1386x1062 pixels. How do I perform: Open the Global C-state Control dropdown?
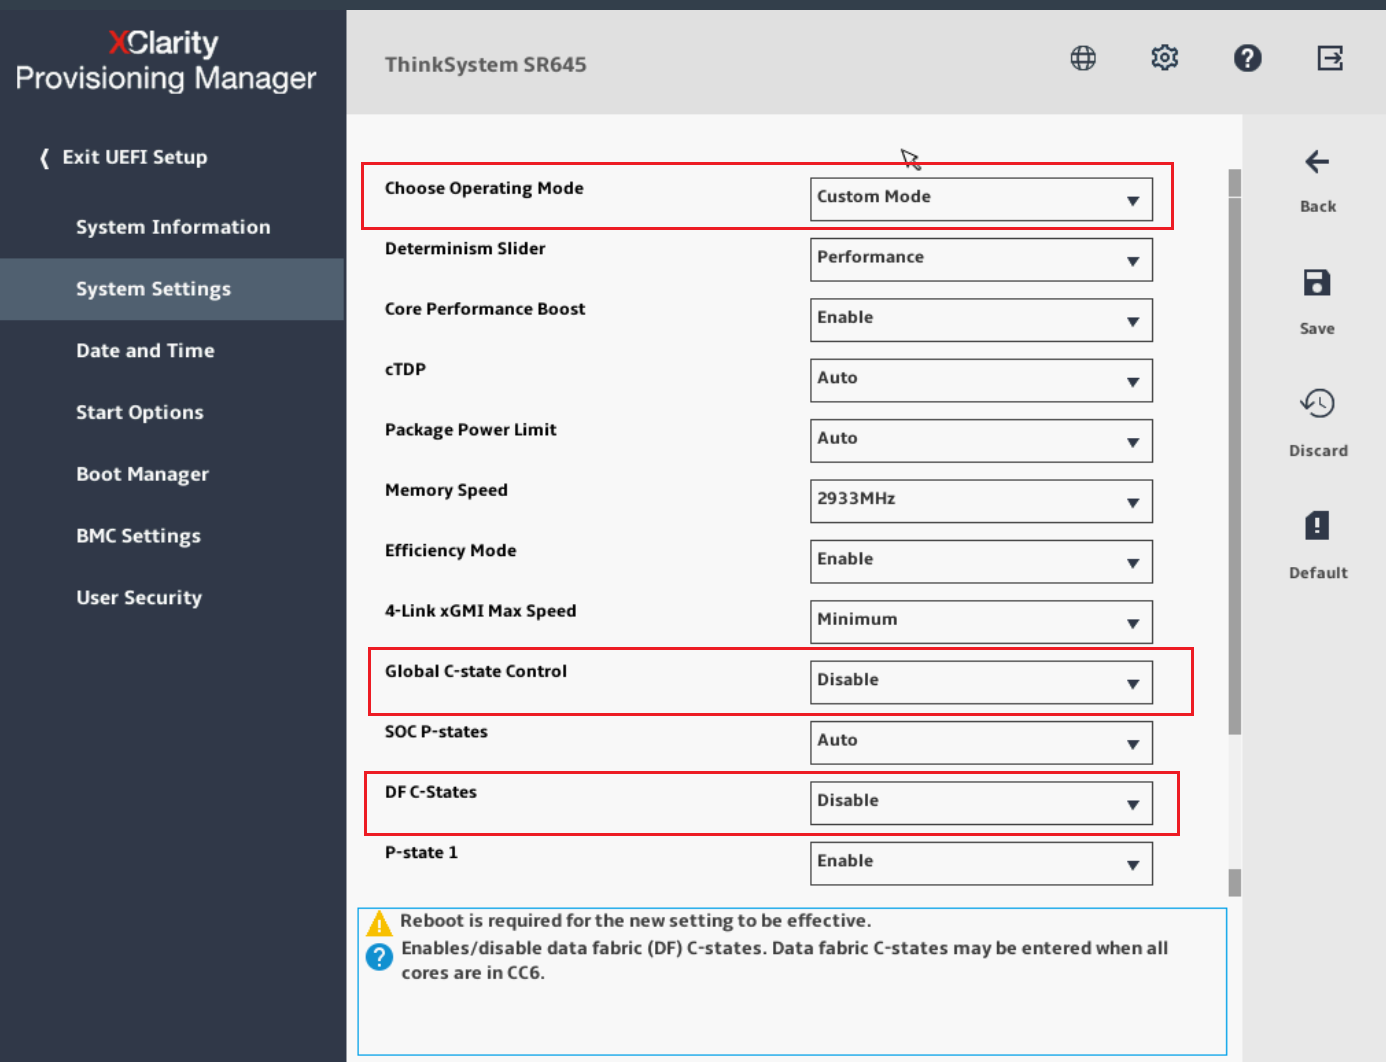tap(981, 683)
